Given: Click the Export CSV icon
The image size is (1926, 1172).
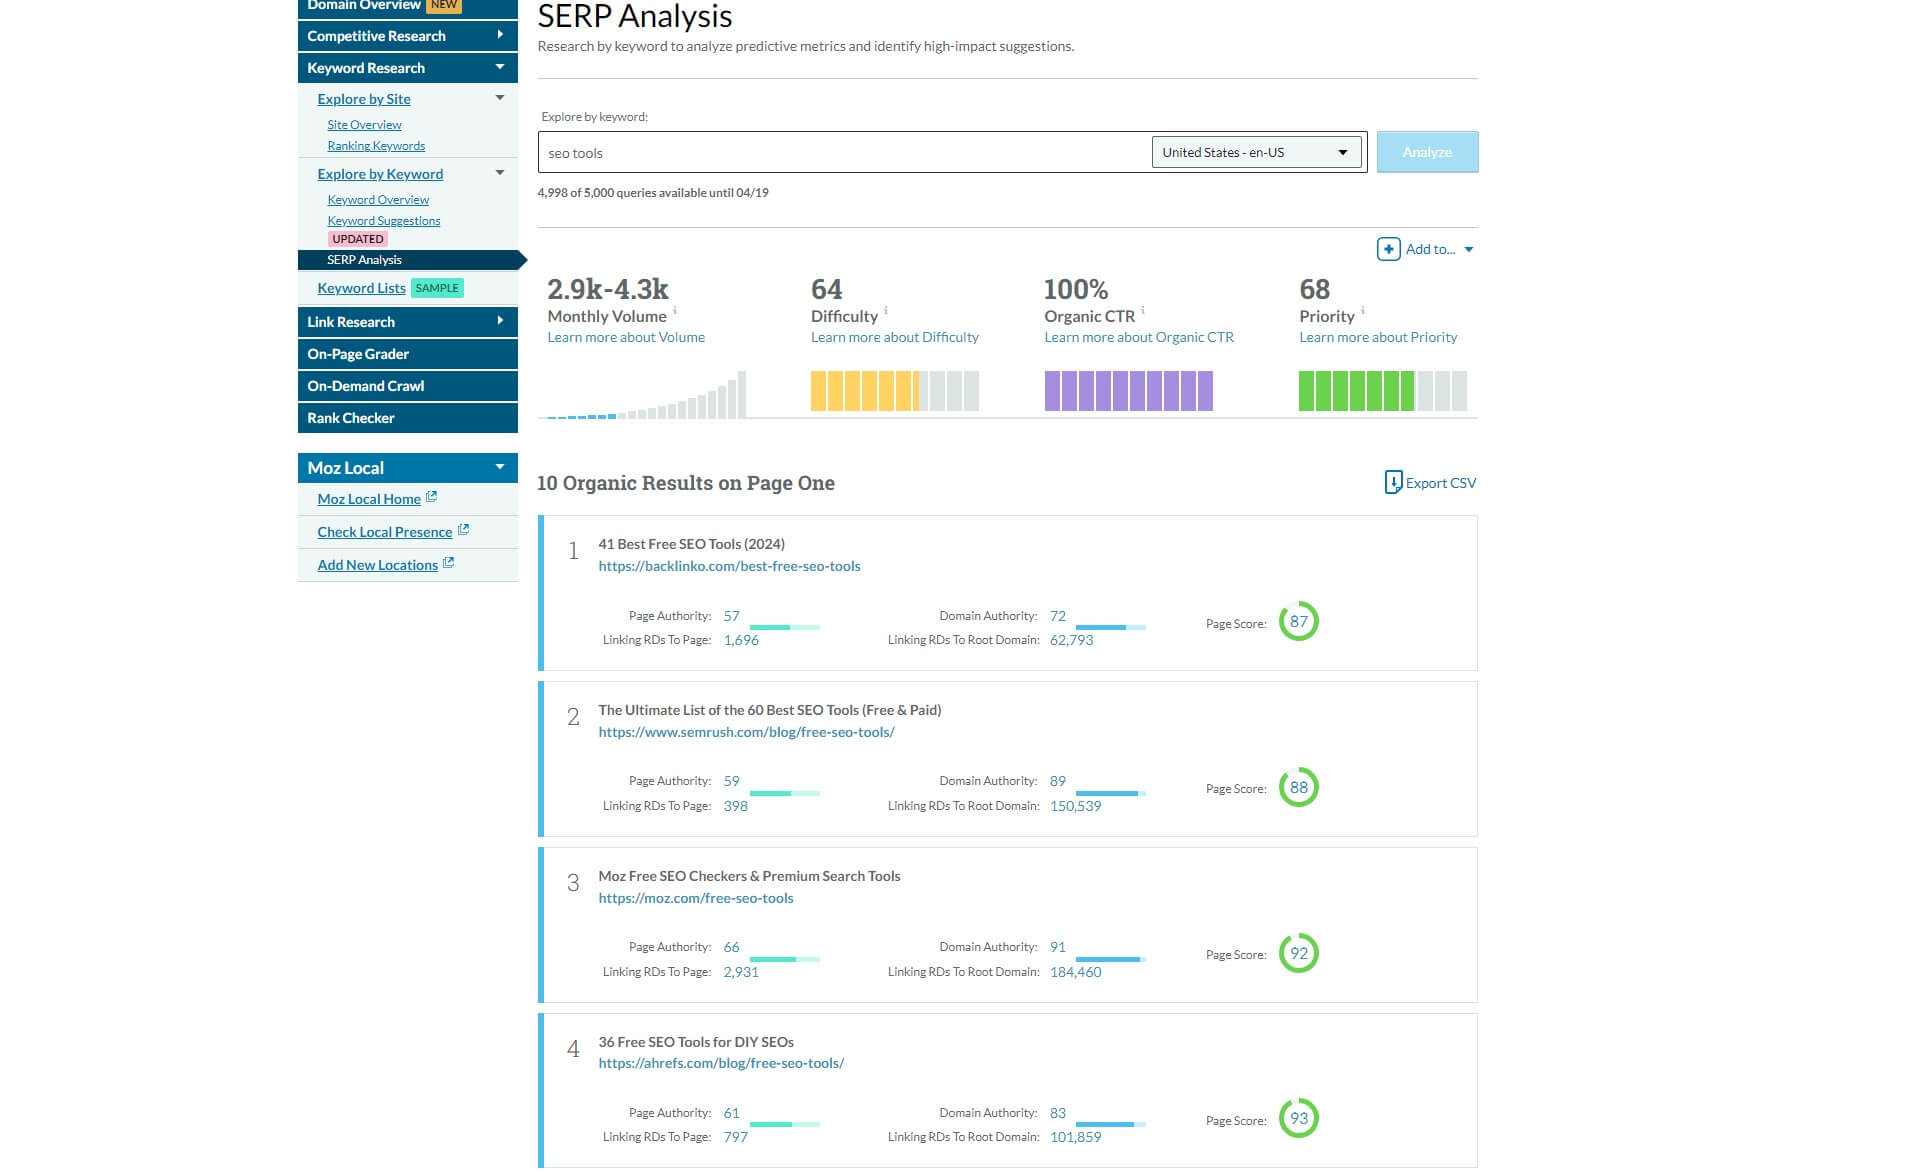Looking at the screenshot, I should (x=1392, y=483).
